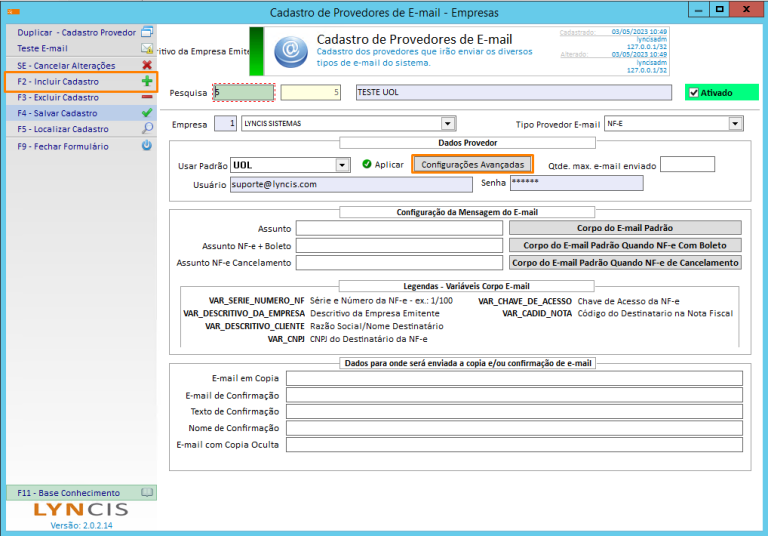
Task: Choose F4 - Salvar Cadastro
Action: click(82, 113)
